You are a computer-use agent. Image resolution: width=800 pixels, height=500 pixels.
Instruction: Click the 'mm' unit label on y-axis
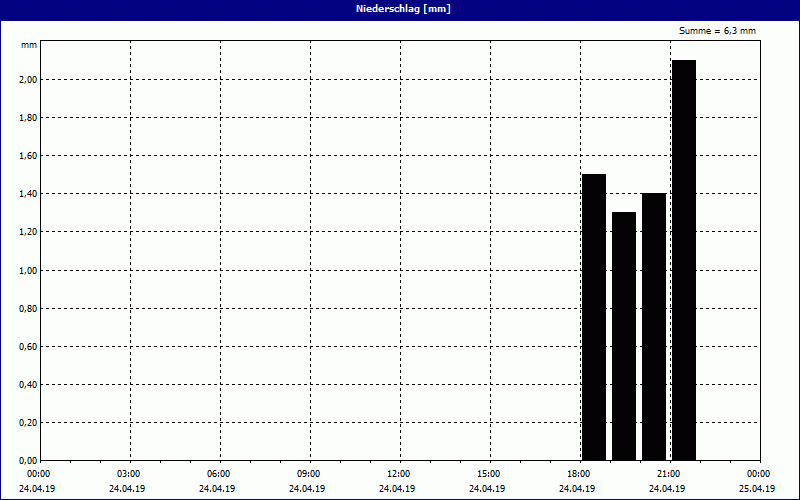(x=29, y=45)
